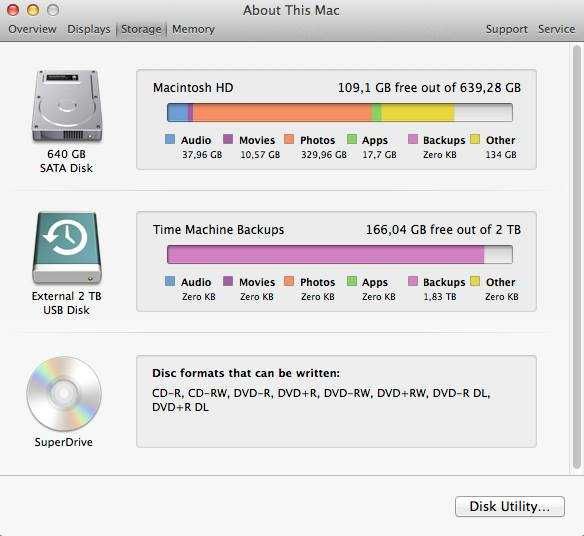584x536 pixels.
Task: Go to the Memory tab
Action: [193, 29]
